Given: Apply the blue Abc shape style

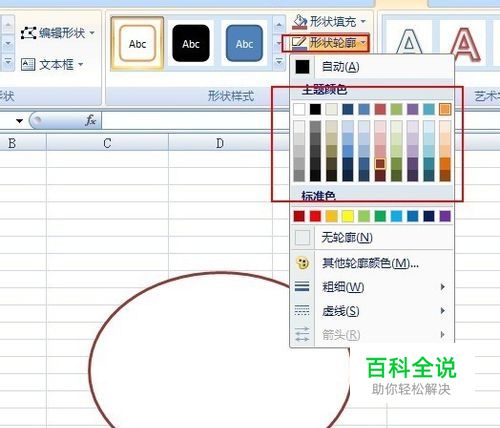Looking at the screenshot, I should coord(244,44).
